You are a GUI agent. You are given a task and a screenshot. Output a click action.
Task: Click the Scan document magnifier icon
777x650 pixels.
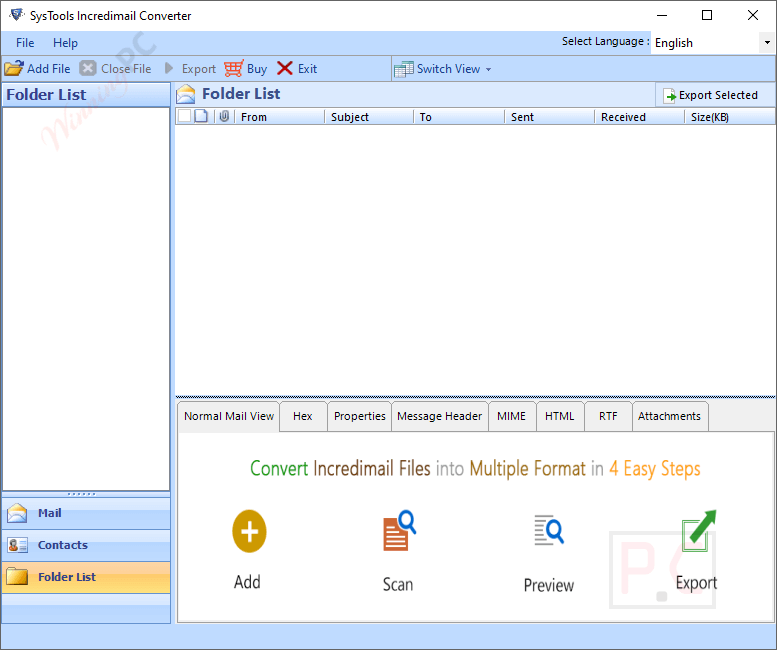(x=399, y=530)
